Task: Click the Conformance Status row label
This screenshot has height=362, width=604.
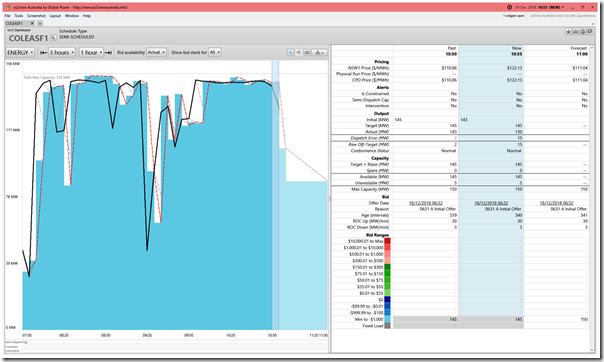Action: (x=370, y=151)
